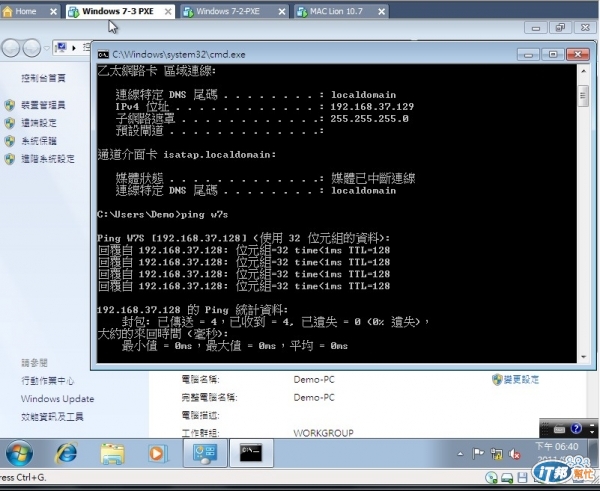Click computer name value Demo-PC
Image resolution: width=600 pixels, height=491 pixels.
[x=314, y=380]
